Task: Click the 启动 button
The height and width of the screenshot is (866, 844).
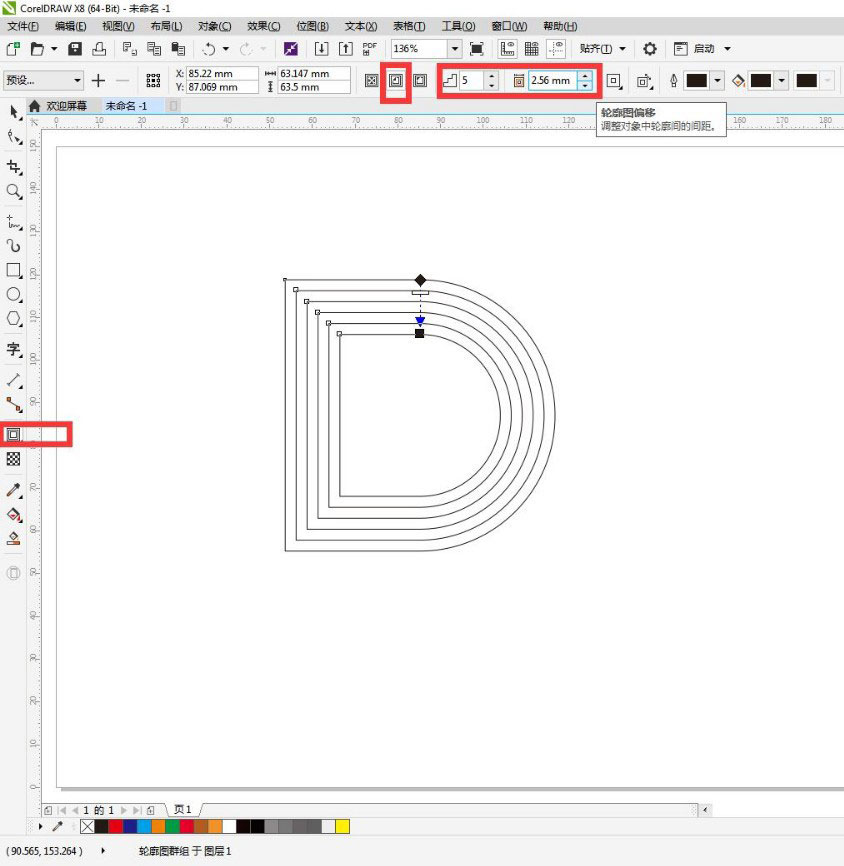Action: (704, 48)
